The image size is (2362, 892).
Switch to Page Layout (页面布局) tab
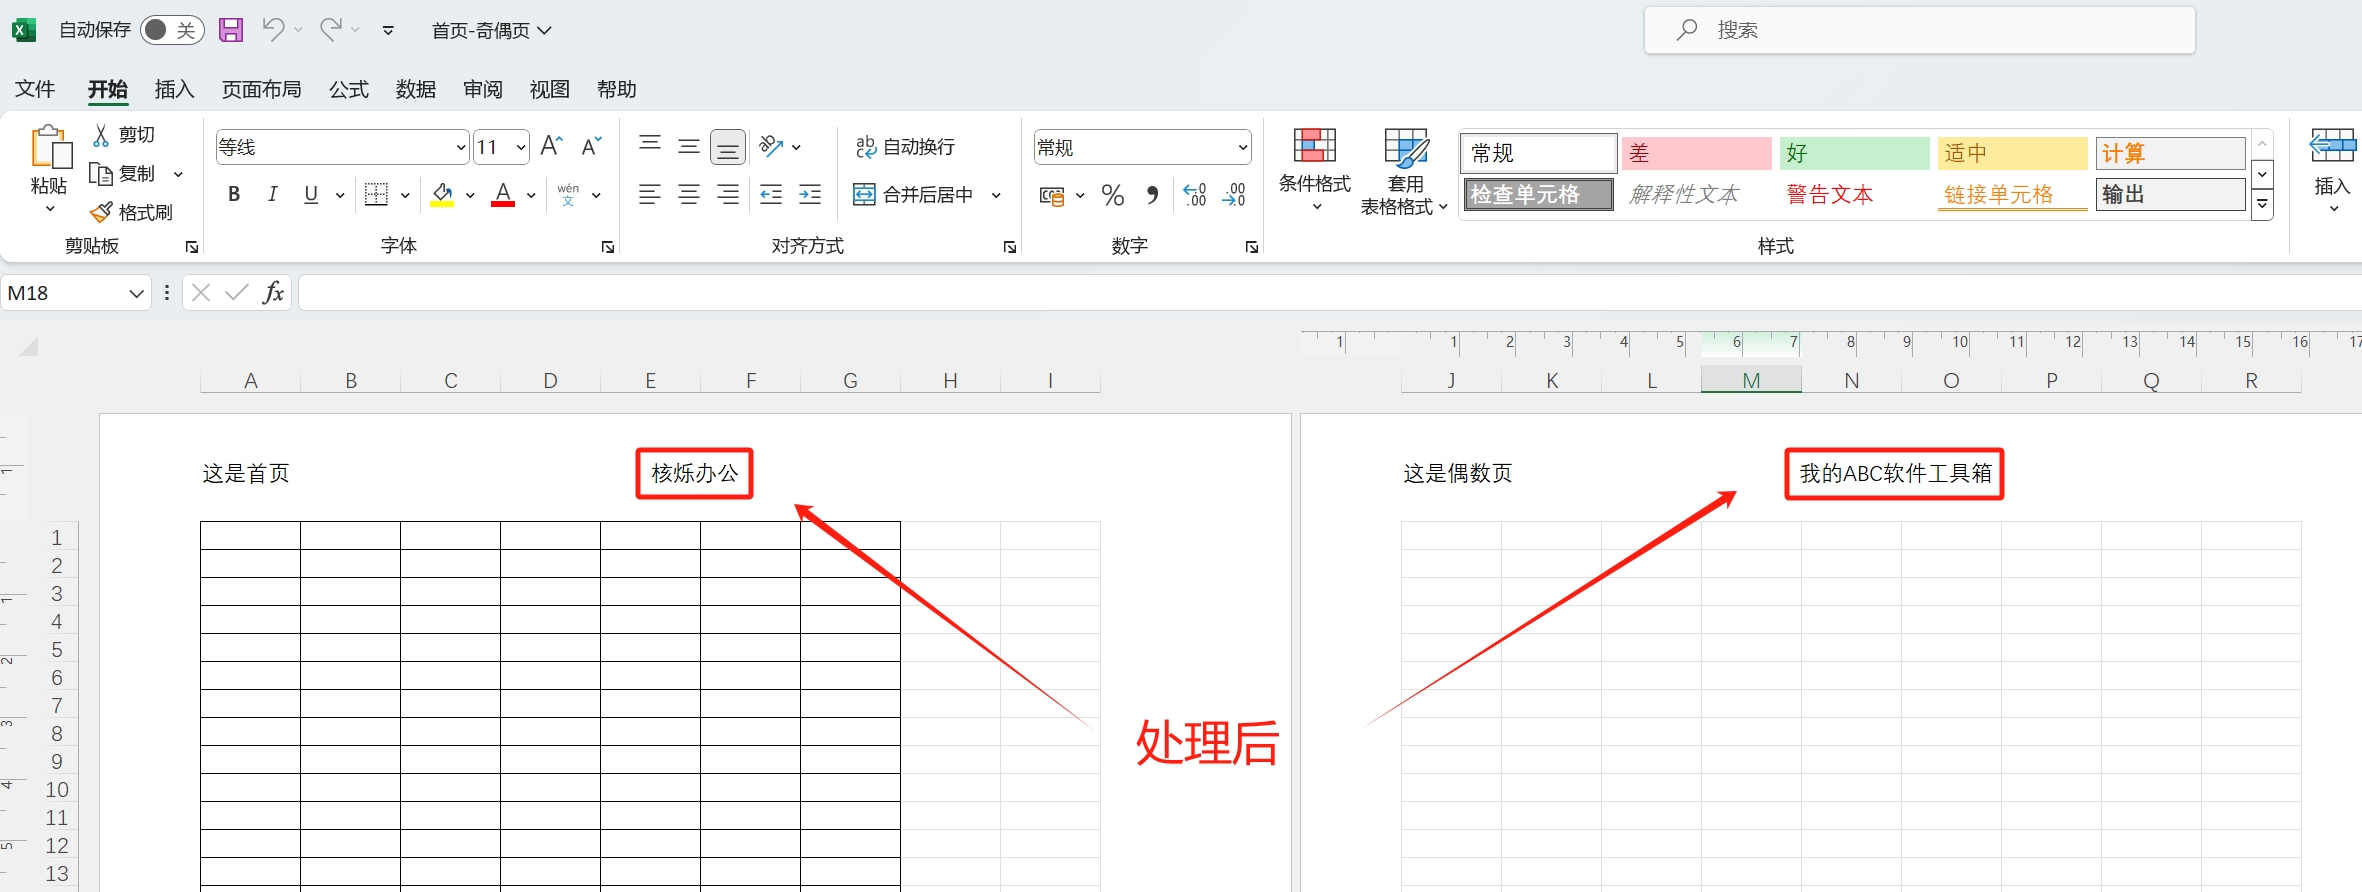pos(261,89)
